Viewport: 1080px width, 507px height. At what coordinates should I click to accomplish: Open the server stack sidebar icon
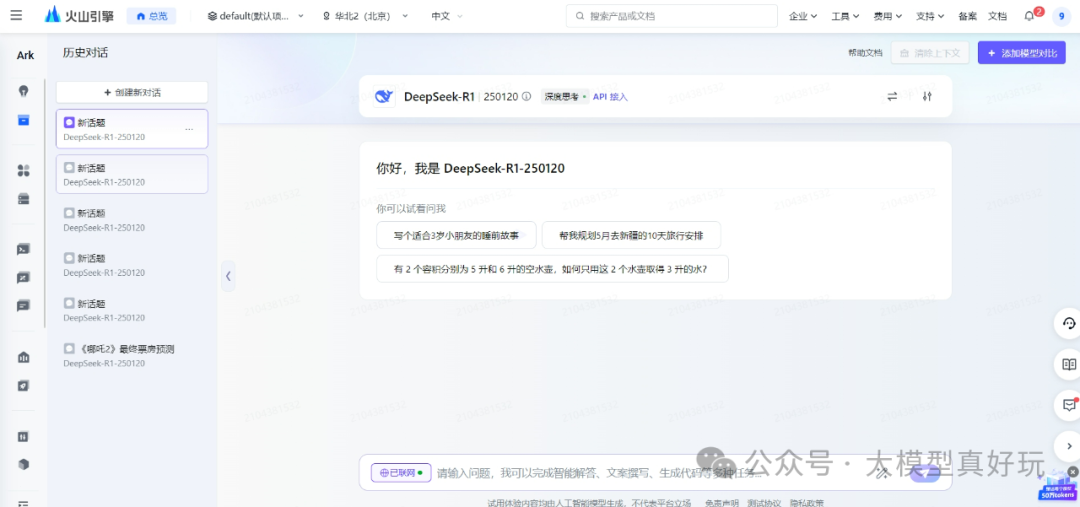click(23, 199)
